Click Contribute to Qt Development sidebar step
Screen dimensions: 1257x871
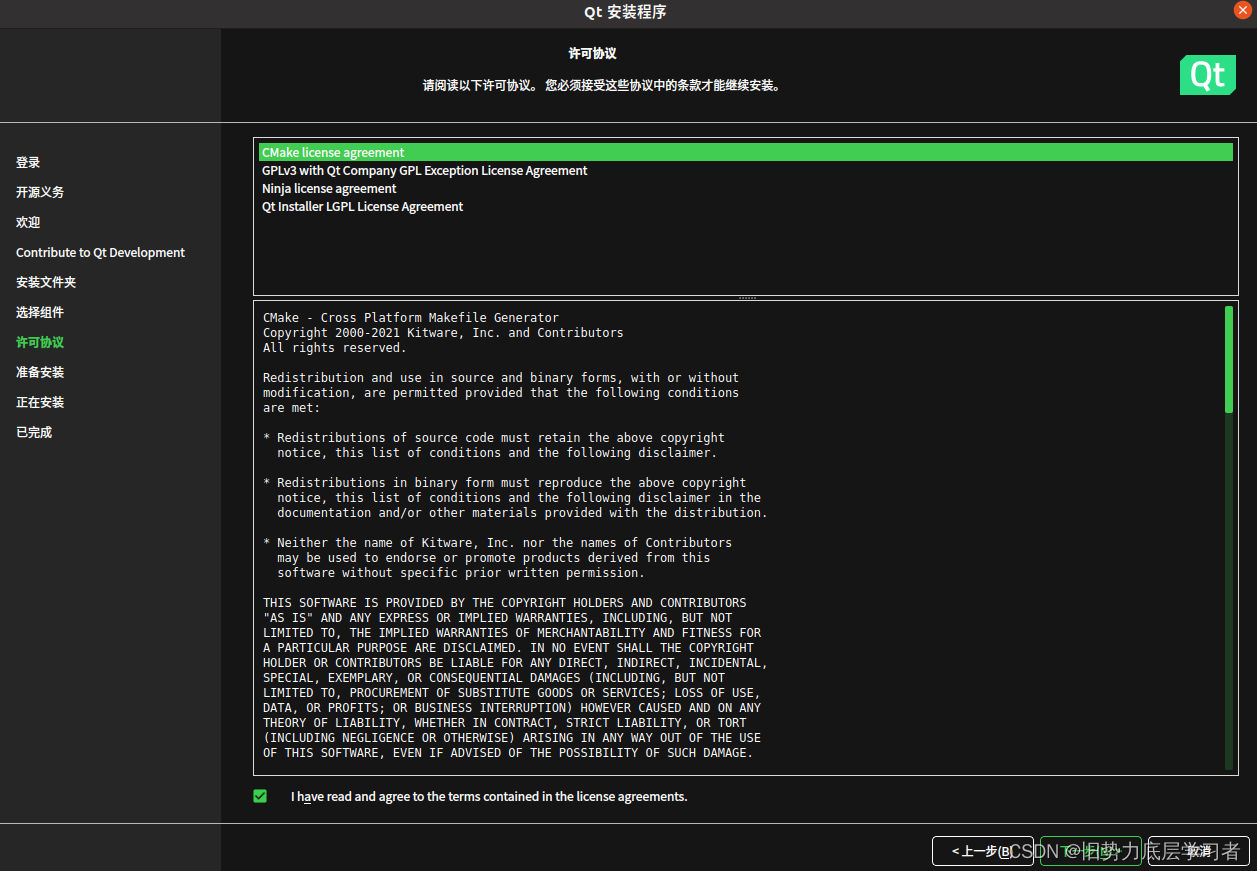click(x=100, y=252)
